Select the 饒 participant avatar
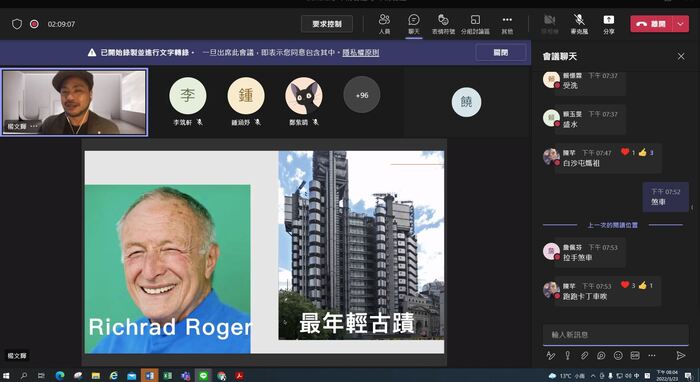This screenshot has height=382, width=700. [x=466, y=102]
